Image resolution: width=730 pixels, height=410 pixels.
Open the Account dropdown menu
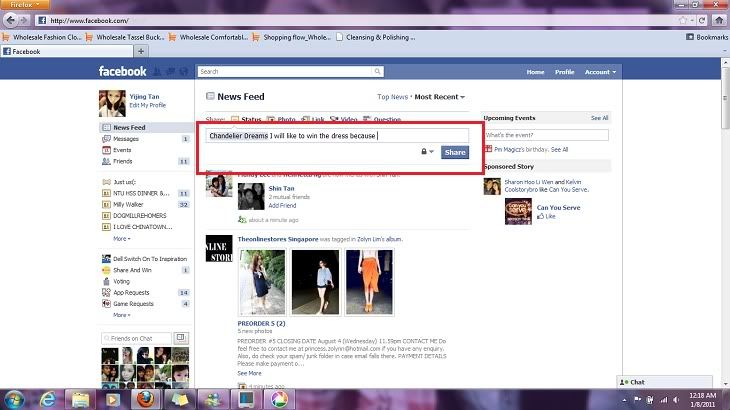point(600,72)
